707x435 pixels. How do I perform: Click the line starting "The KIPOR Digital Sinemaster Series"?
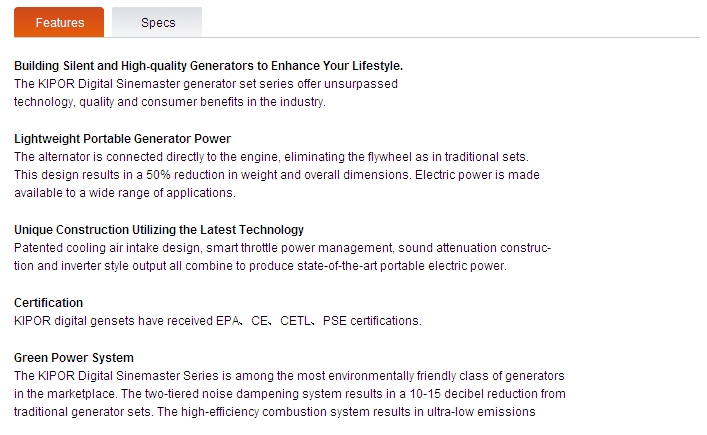pos(289,376)
